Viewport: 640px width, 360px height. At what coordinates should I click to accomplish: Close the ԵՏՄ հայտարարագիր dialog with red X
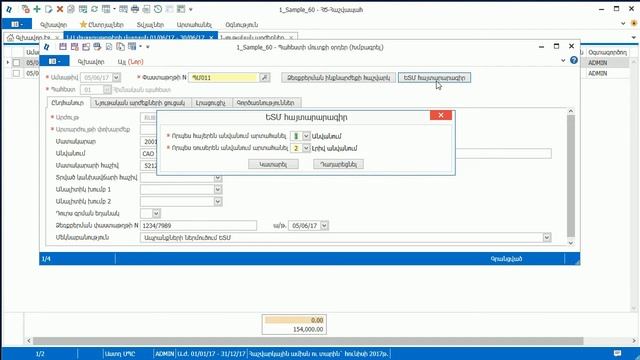point(441,116)
